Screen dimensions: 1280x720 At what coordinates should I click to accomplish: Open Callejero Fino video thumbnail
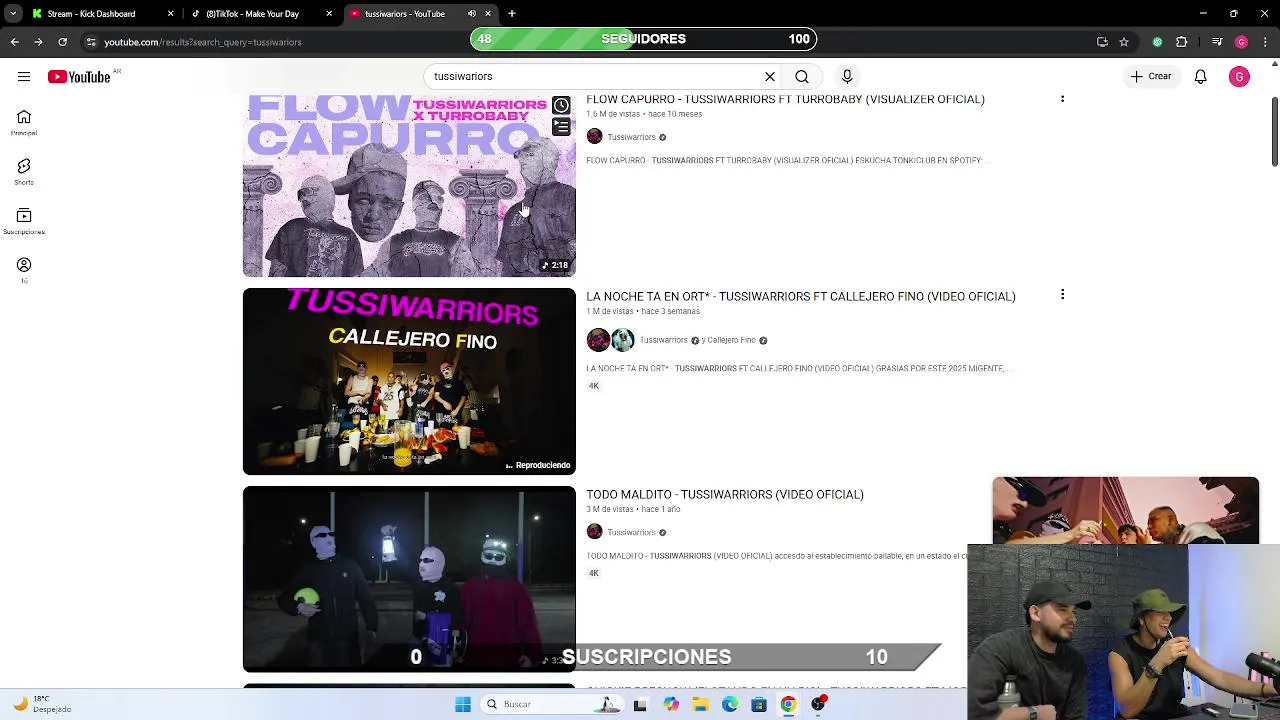(409, 381)
